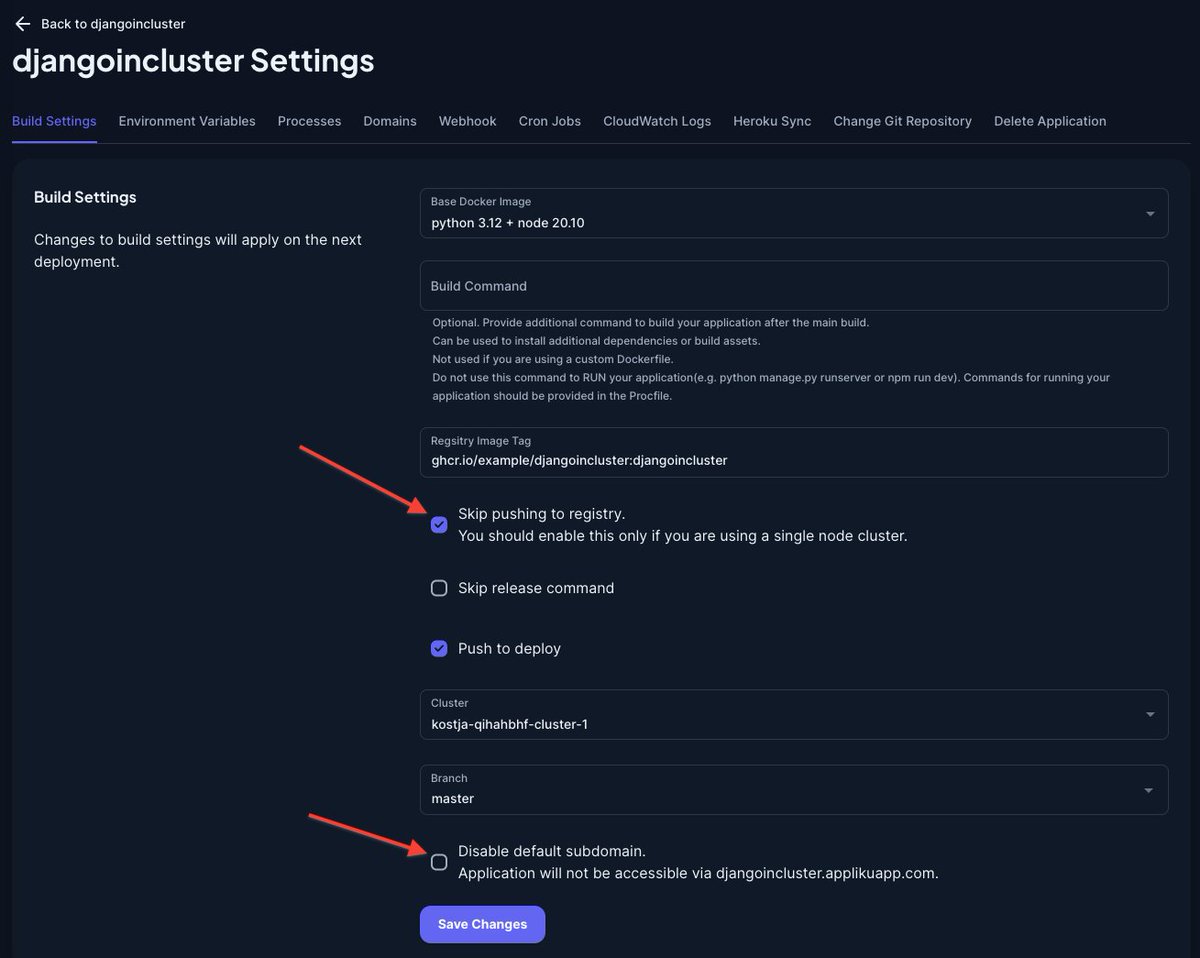Click the Base Docker Image dropdown arrow
The height and width of the screenshot is (958, 1200).
1150,214
